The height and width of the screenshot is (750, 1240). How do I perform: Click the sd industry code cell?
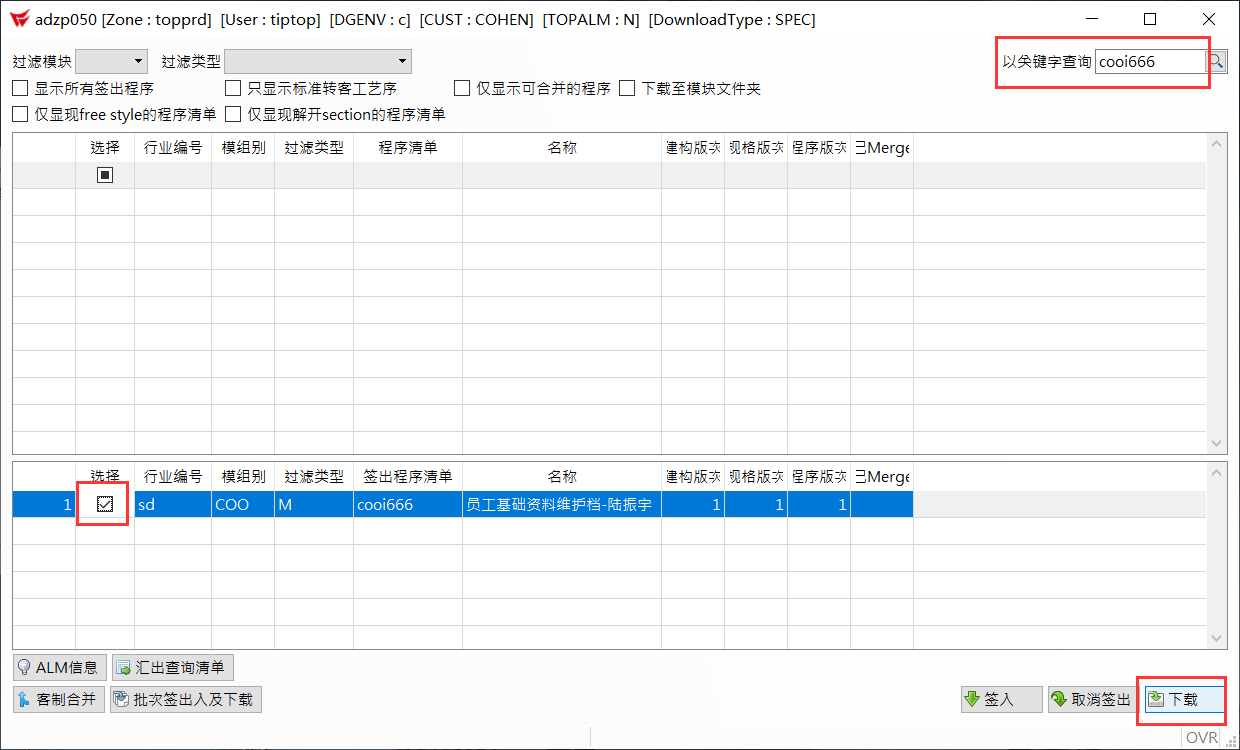173,504
